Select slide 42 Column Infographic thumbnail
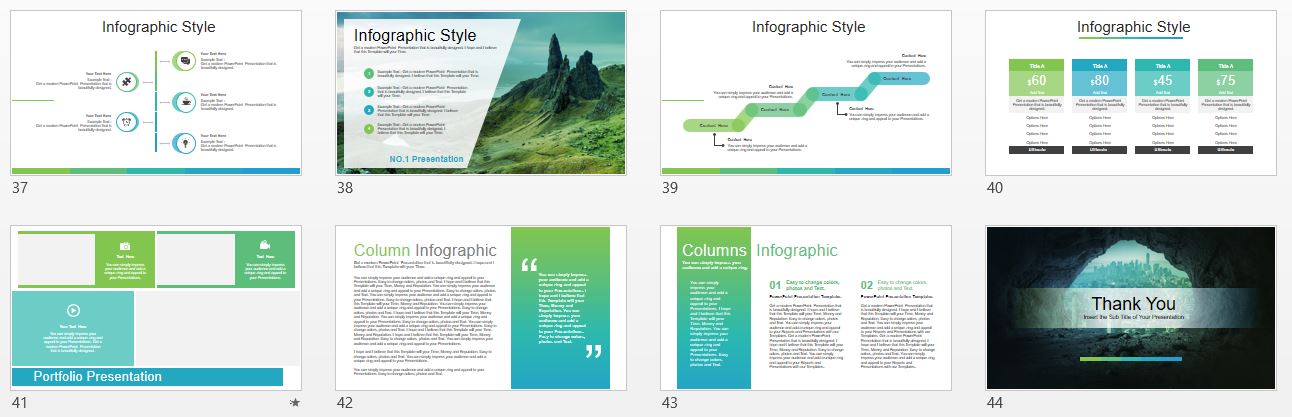This screenshot has width=1292, height=417. pos(482,308)
